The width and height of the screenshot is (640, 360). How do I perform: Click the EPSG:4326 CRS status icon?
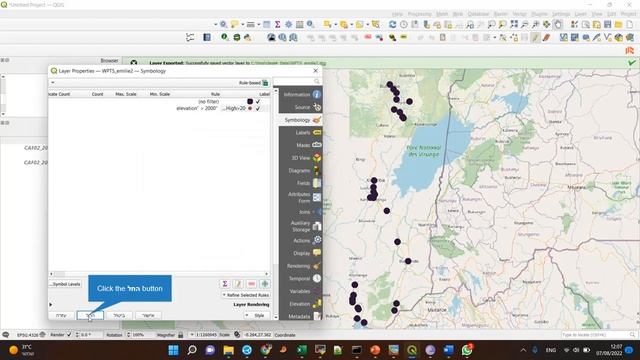pyautogui.click(x=31, y=335)
